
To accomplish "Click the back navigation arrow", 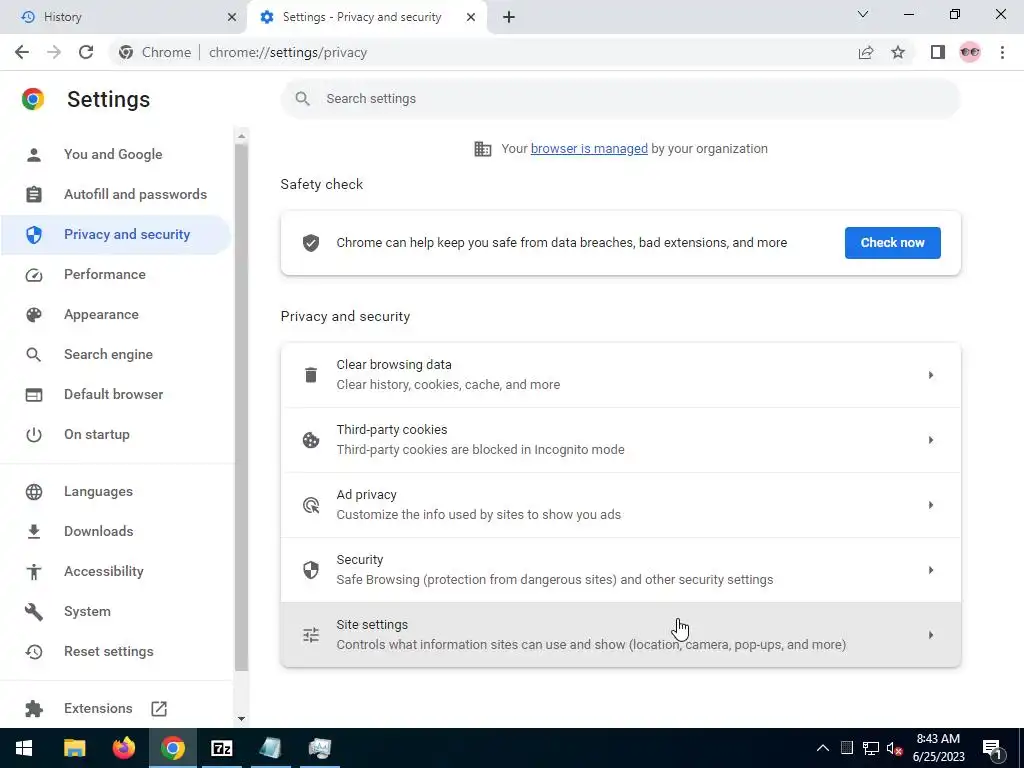I will 22,52.
